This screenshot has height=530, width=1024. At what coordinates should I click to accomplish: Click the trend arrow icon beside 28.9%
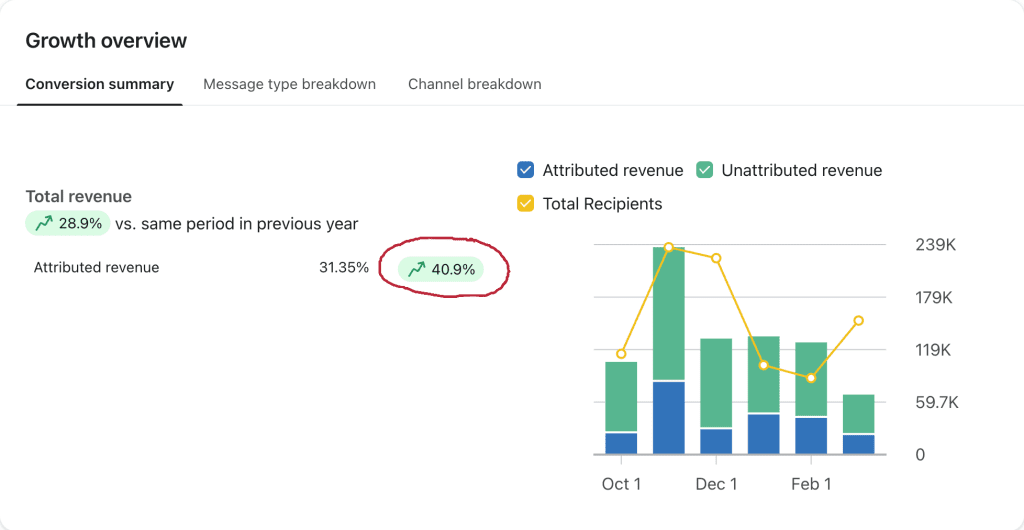(44, 224)
